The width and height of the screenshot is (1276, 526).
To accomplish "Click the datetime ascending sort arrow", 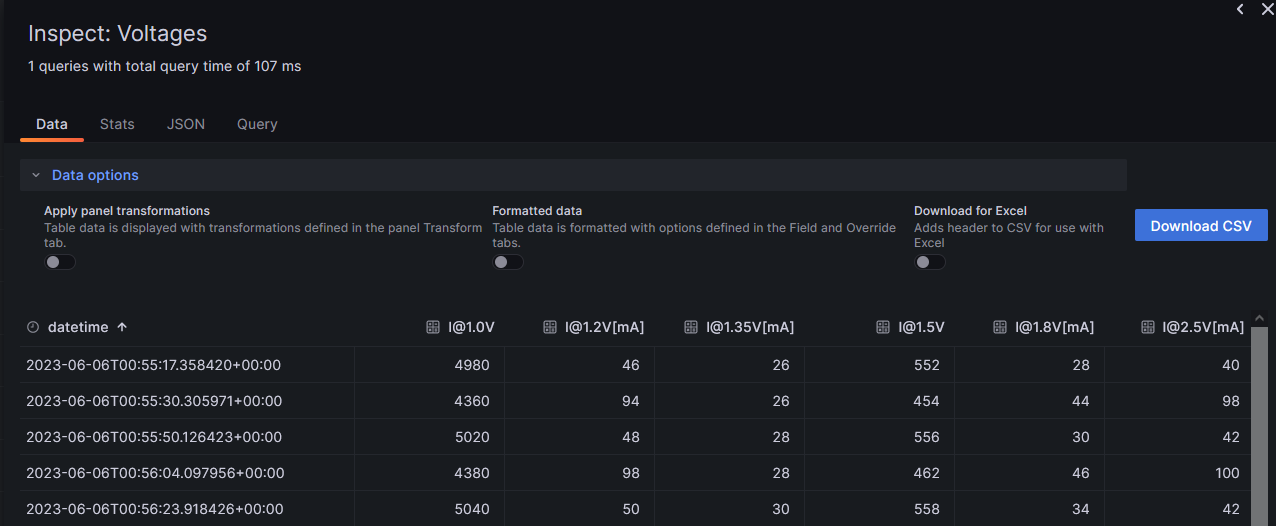I will (122, 327).
